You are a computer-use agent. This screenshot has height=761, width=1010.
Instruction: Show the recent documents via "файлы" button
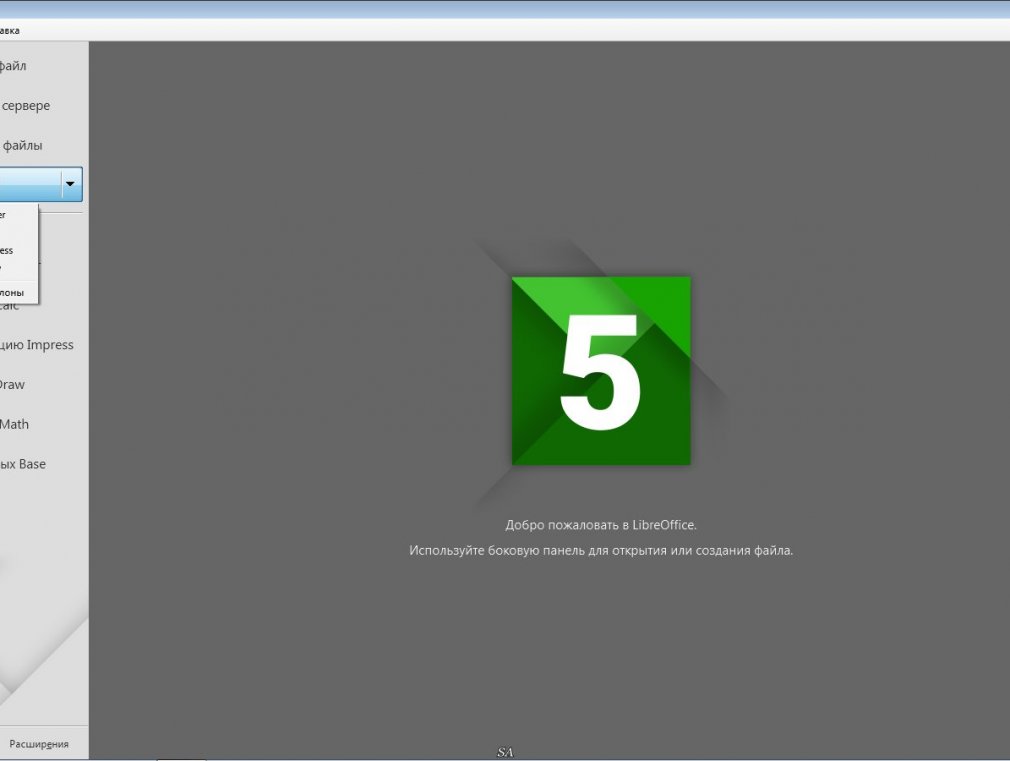pos(22,146)
